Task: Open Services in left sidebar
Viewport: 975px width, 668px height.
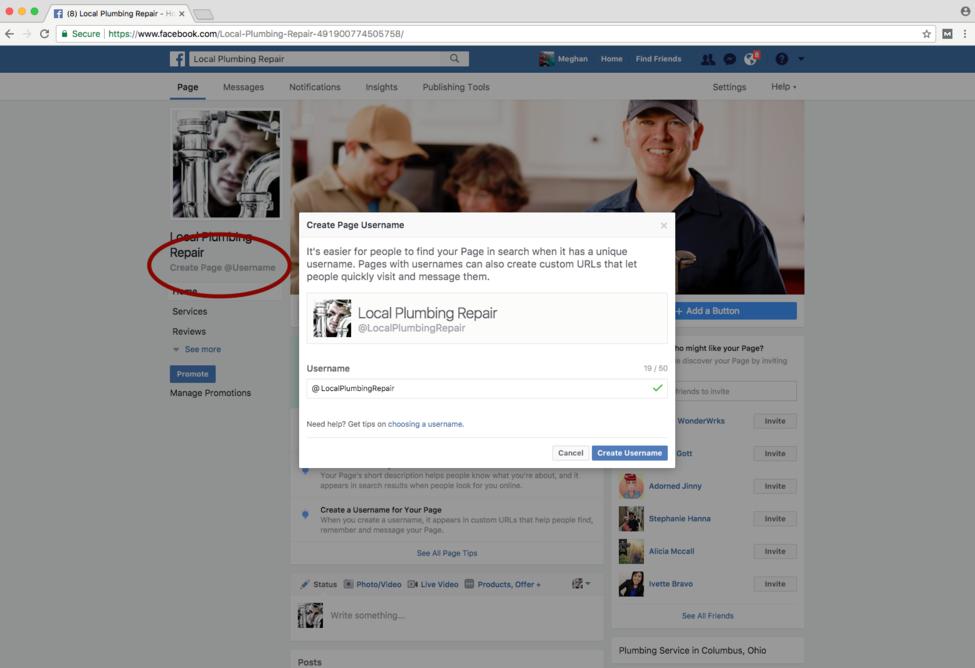Action: [190, 312]
